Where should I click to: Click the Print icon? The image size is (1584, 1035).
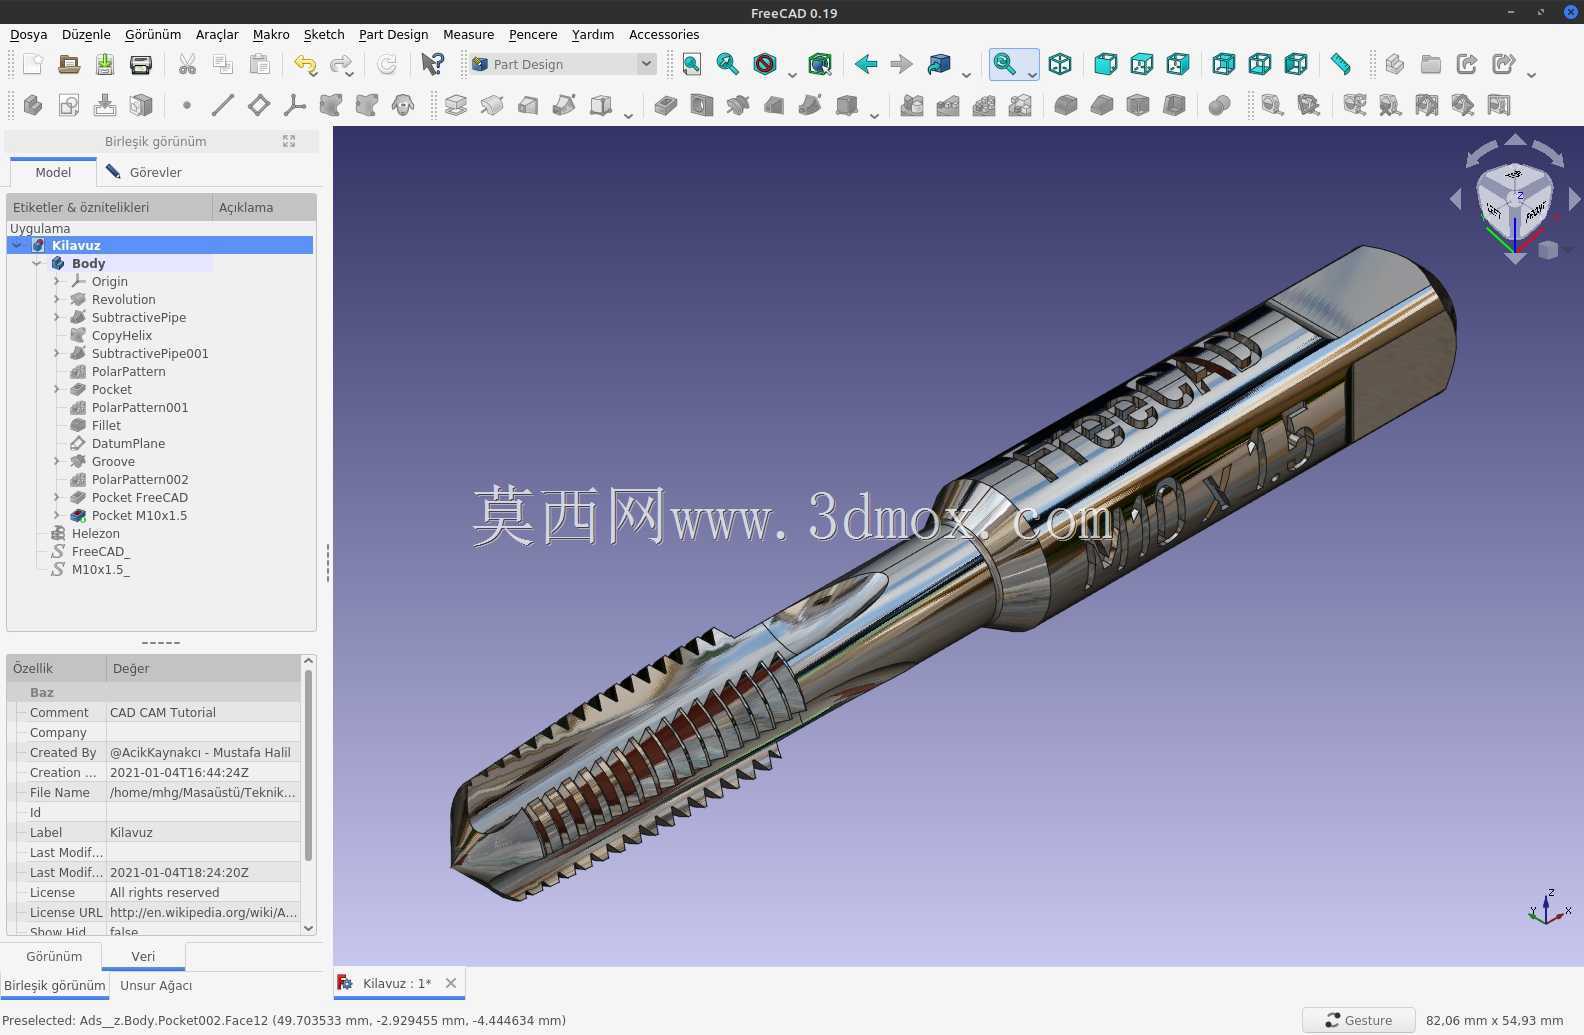pos(141,64)
